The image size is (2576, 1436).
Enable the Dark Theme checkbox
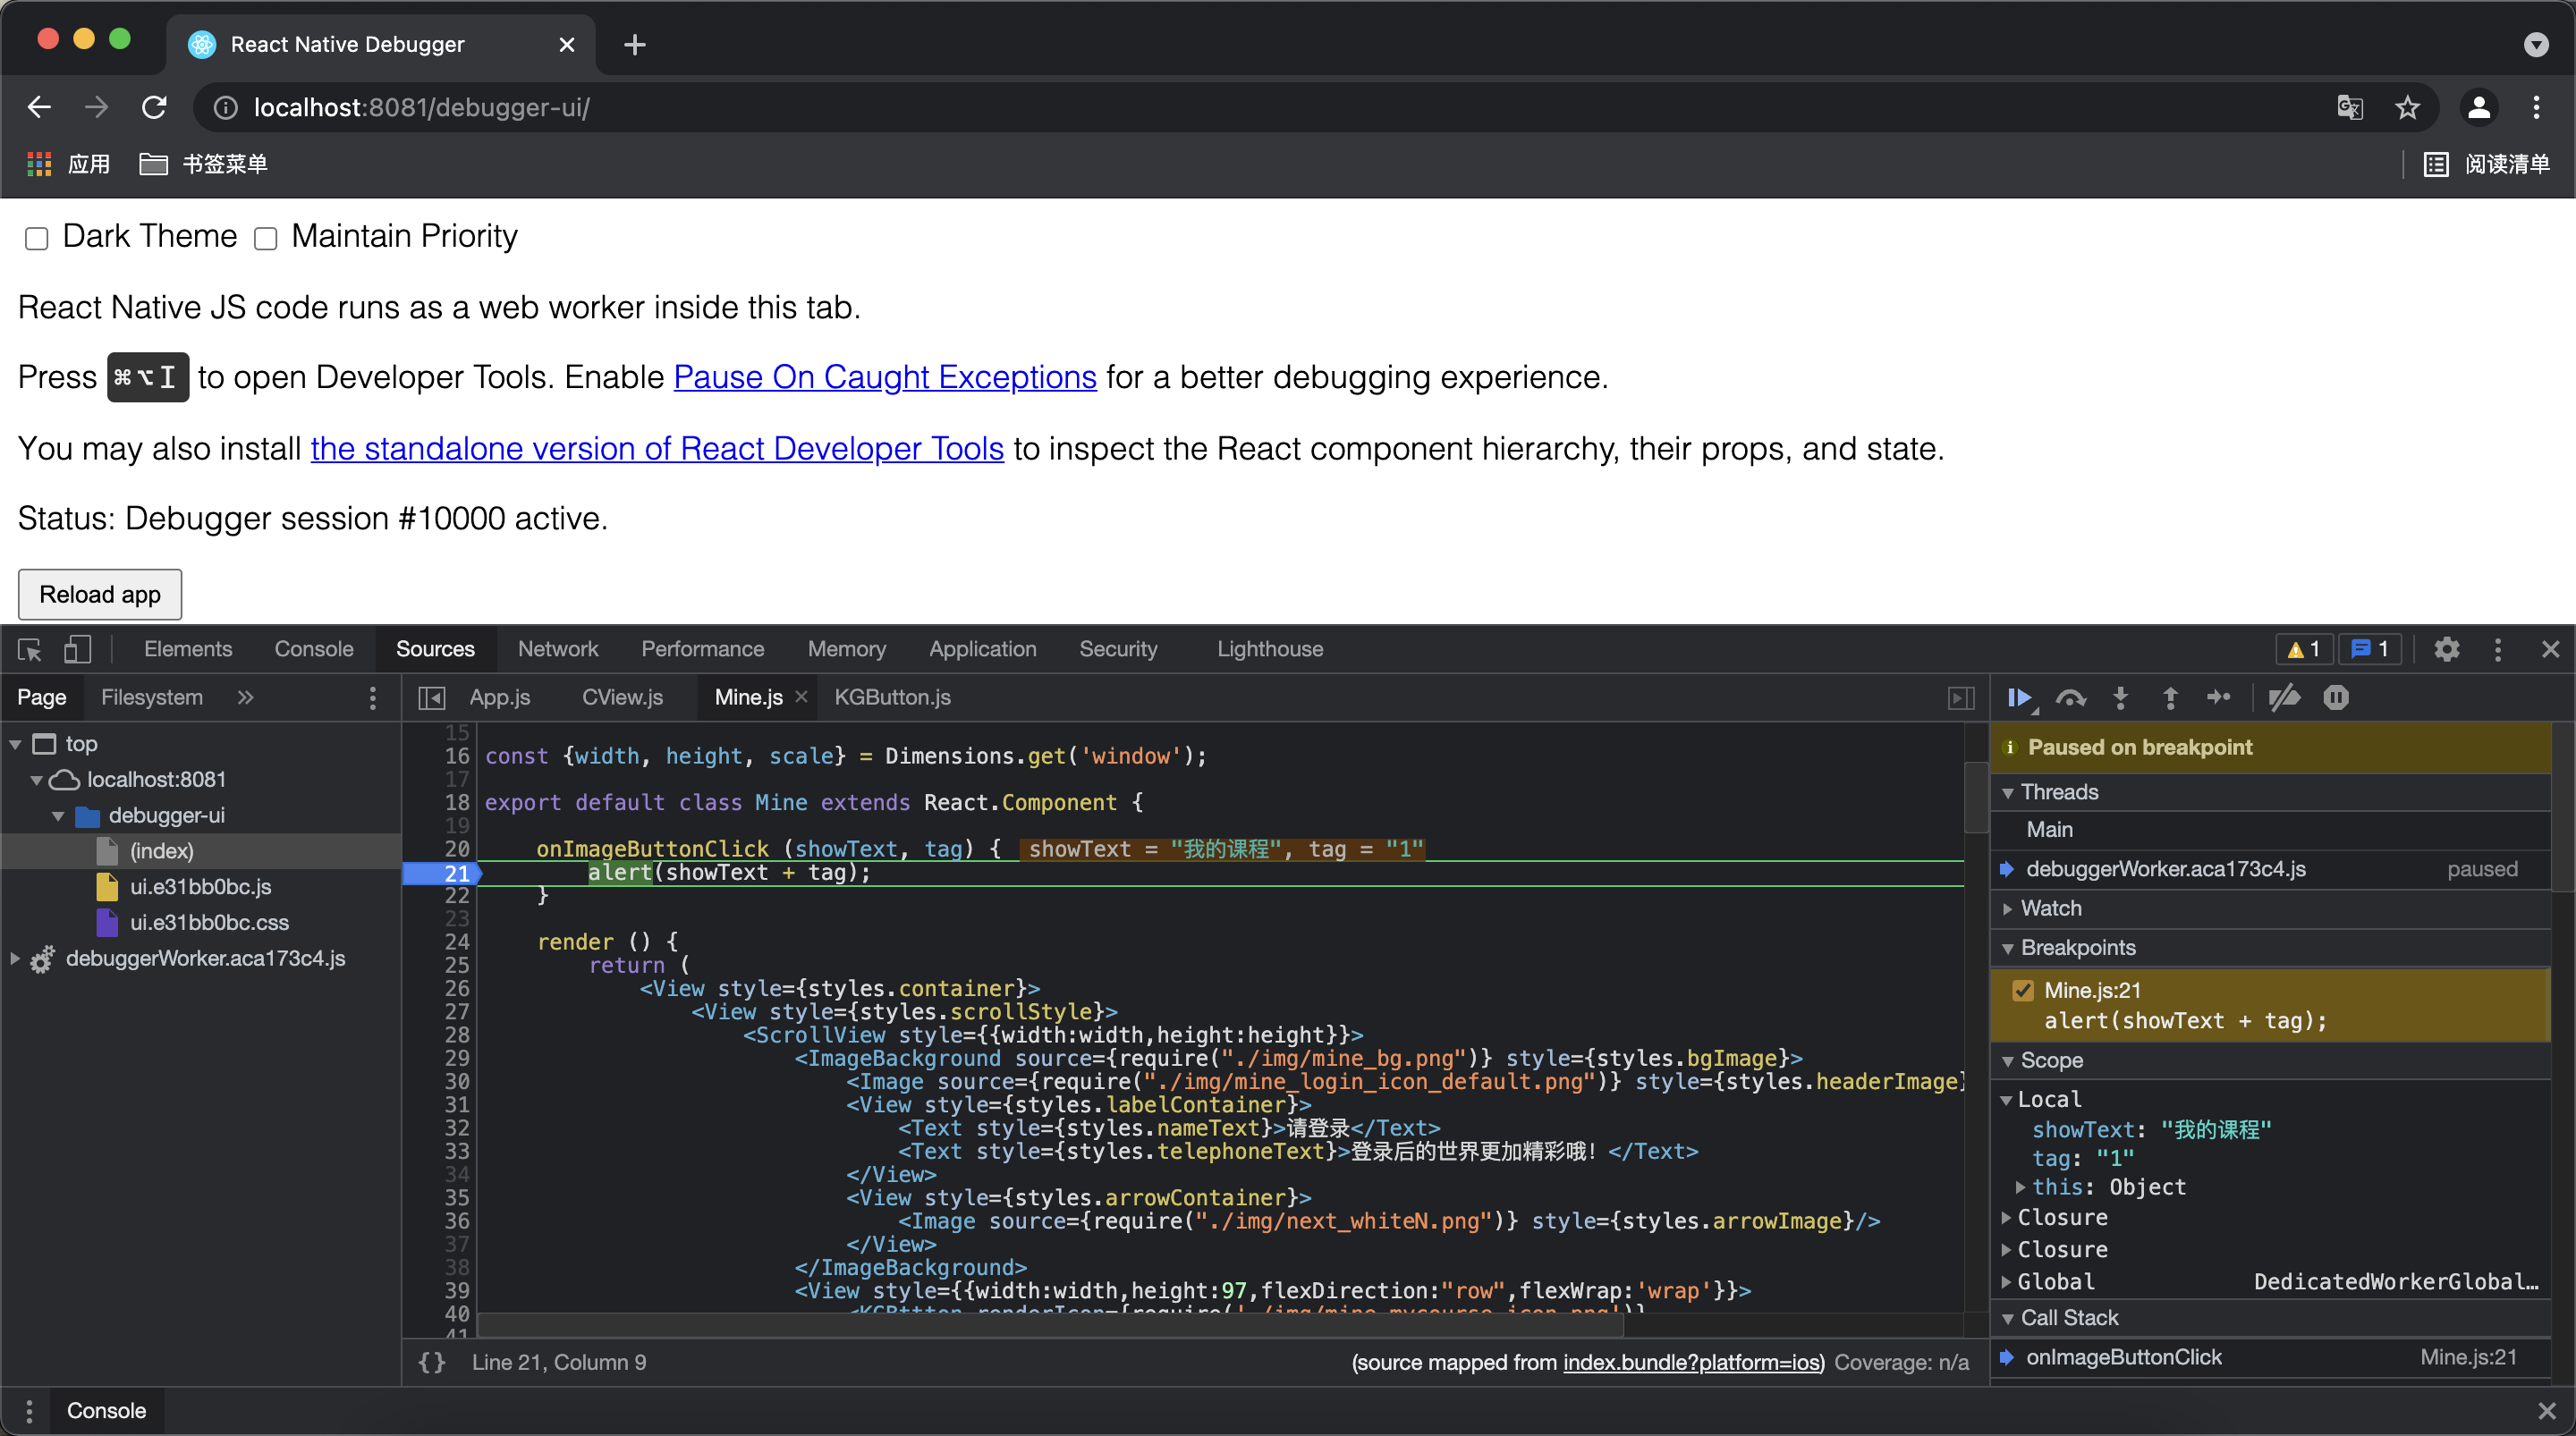coord(37,238)
